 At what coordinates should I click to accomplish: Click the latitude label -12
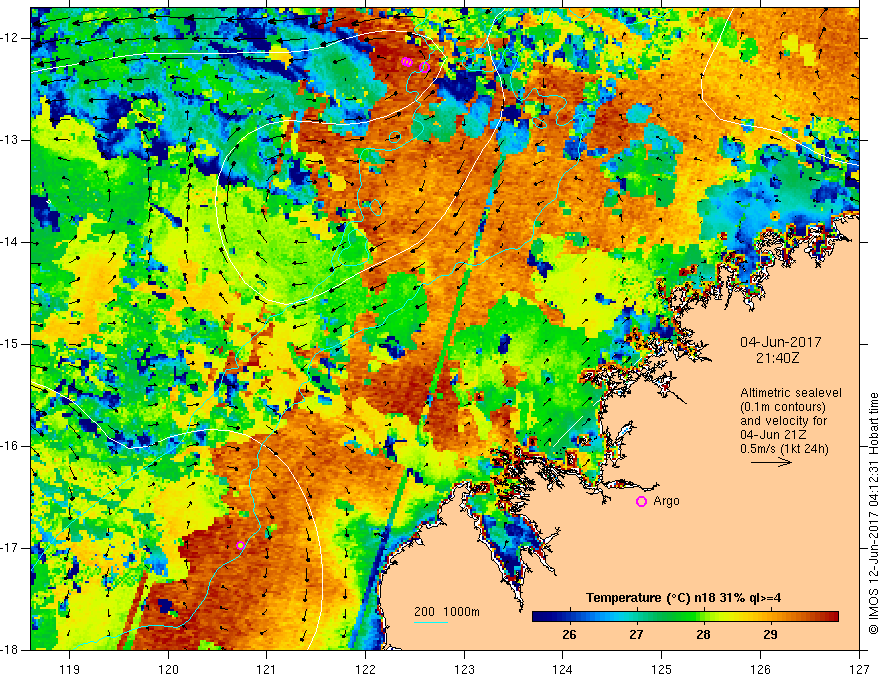click(11, 38)
